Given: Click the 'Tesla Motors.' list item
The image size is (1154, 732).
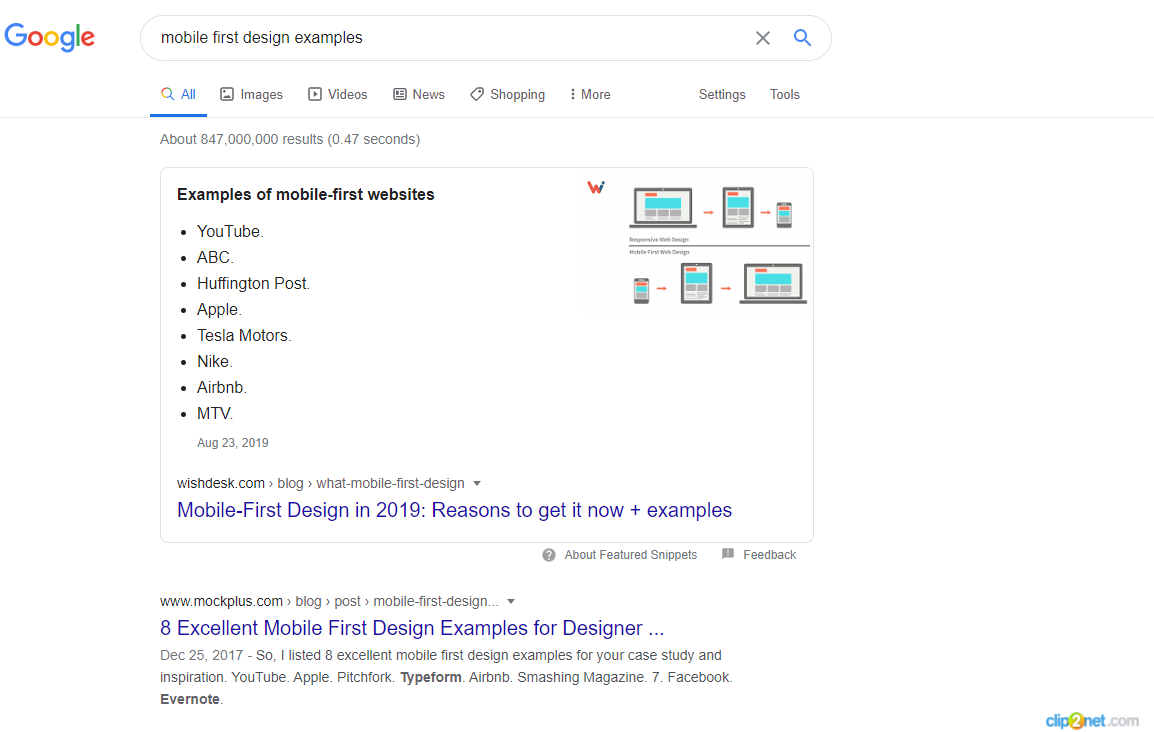Looking at the screenshot, I should 244,335.
